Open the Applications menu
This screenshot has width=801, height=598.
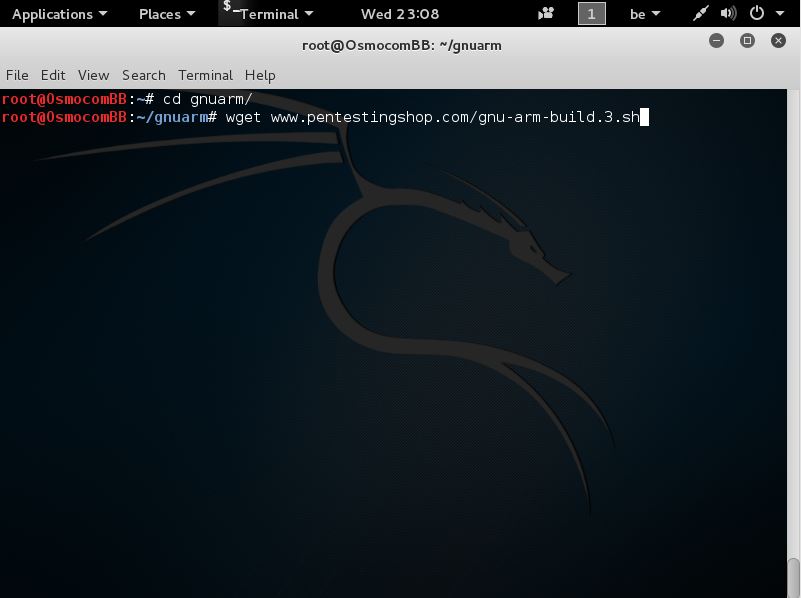point(59,14)
